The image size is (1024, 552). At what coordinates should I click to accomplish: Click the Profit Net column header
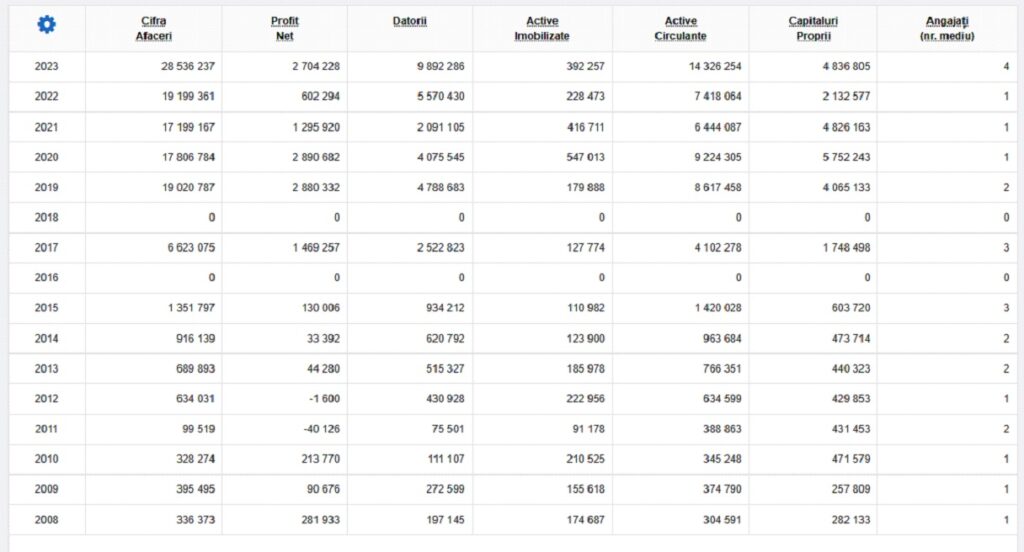click(284, 28)
